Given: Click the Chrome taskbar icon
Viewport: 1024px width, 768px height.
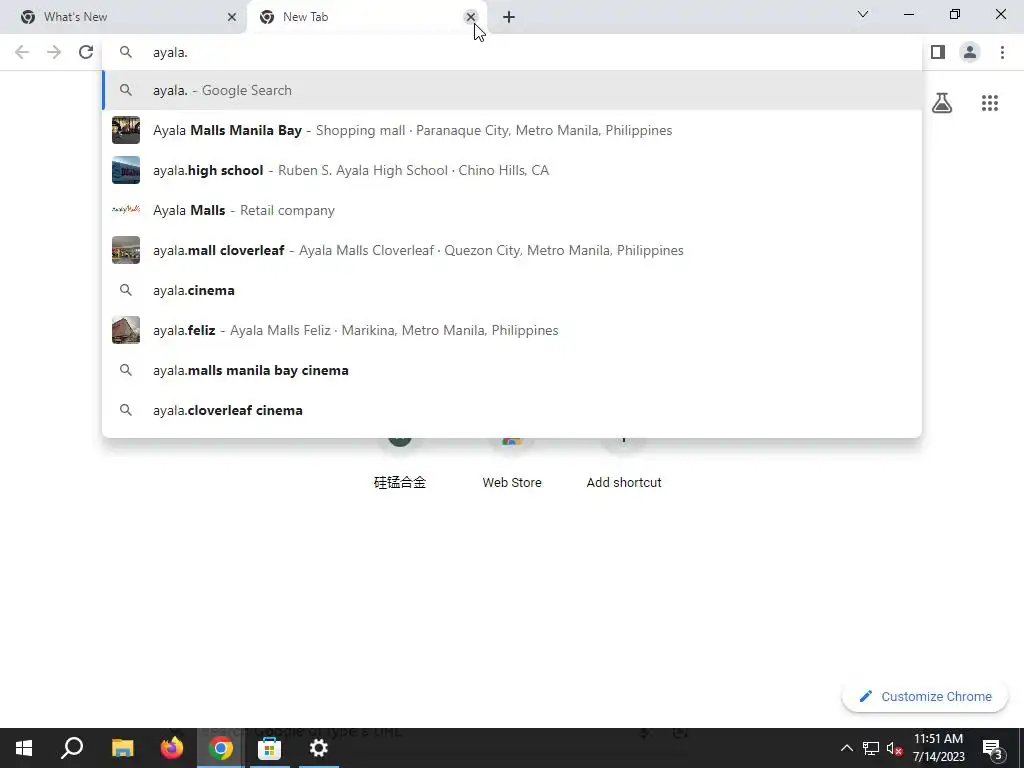Looking at the screenshot, I should tap(221, 748).
